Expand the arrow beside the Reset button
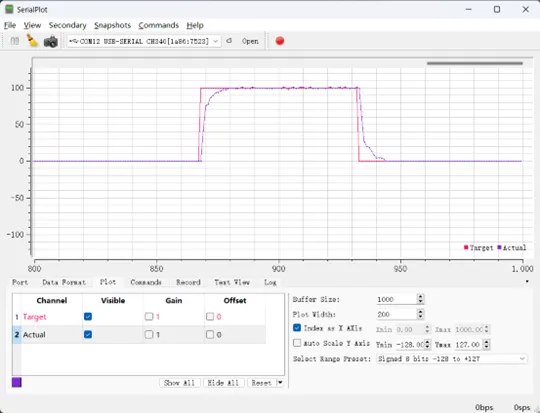The width and height of the screenshot is (540, 413). [x=280, y=383]
